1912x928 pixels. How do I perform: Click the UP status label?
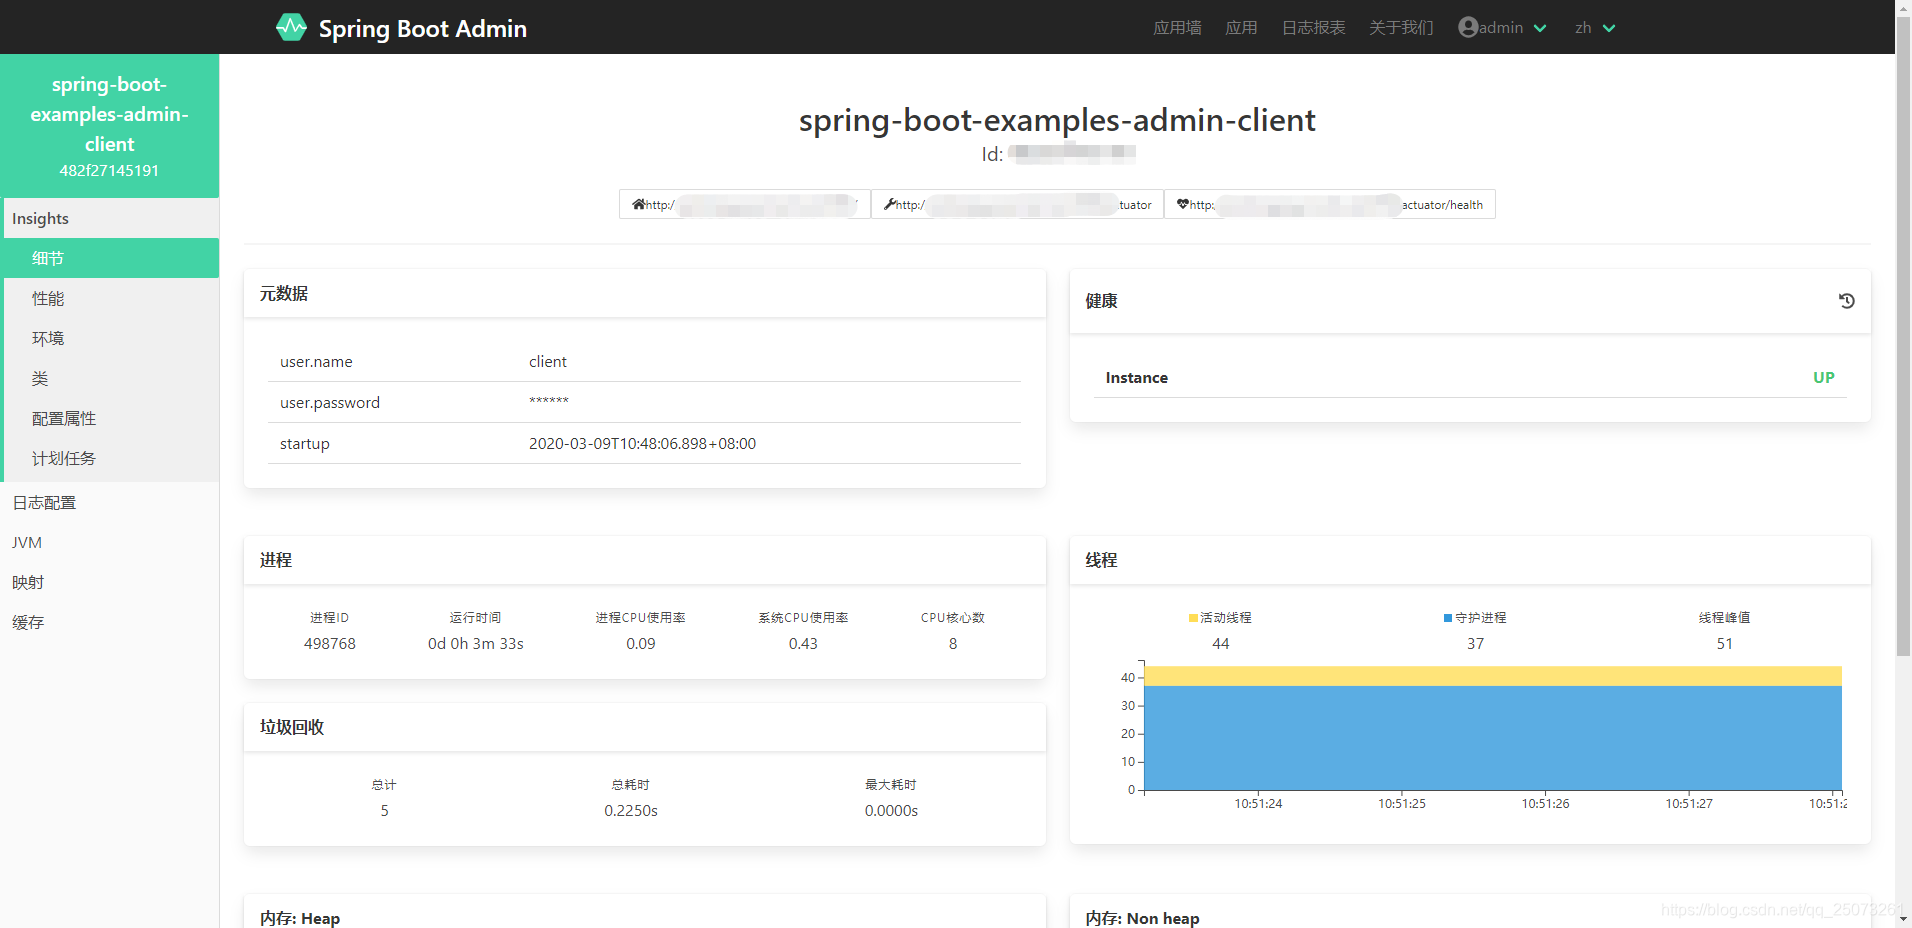(x=1824, y=377)
